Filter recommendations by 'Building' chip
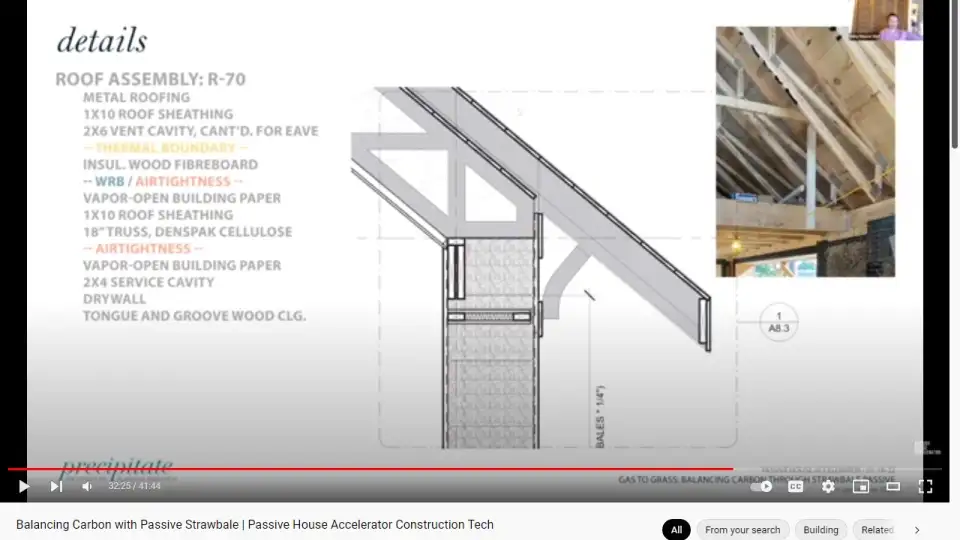The height and width of the screenshot is (540, 960). point(821,530)
